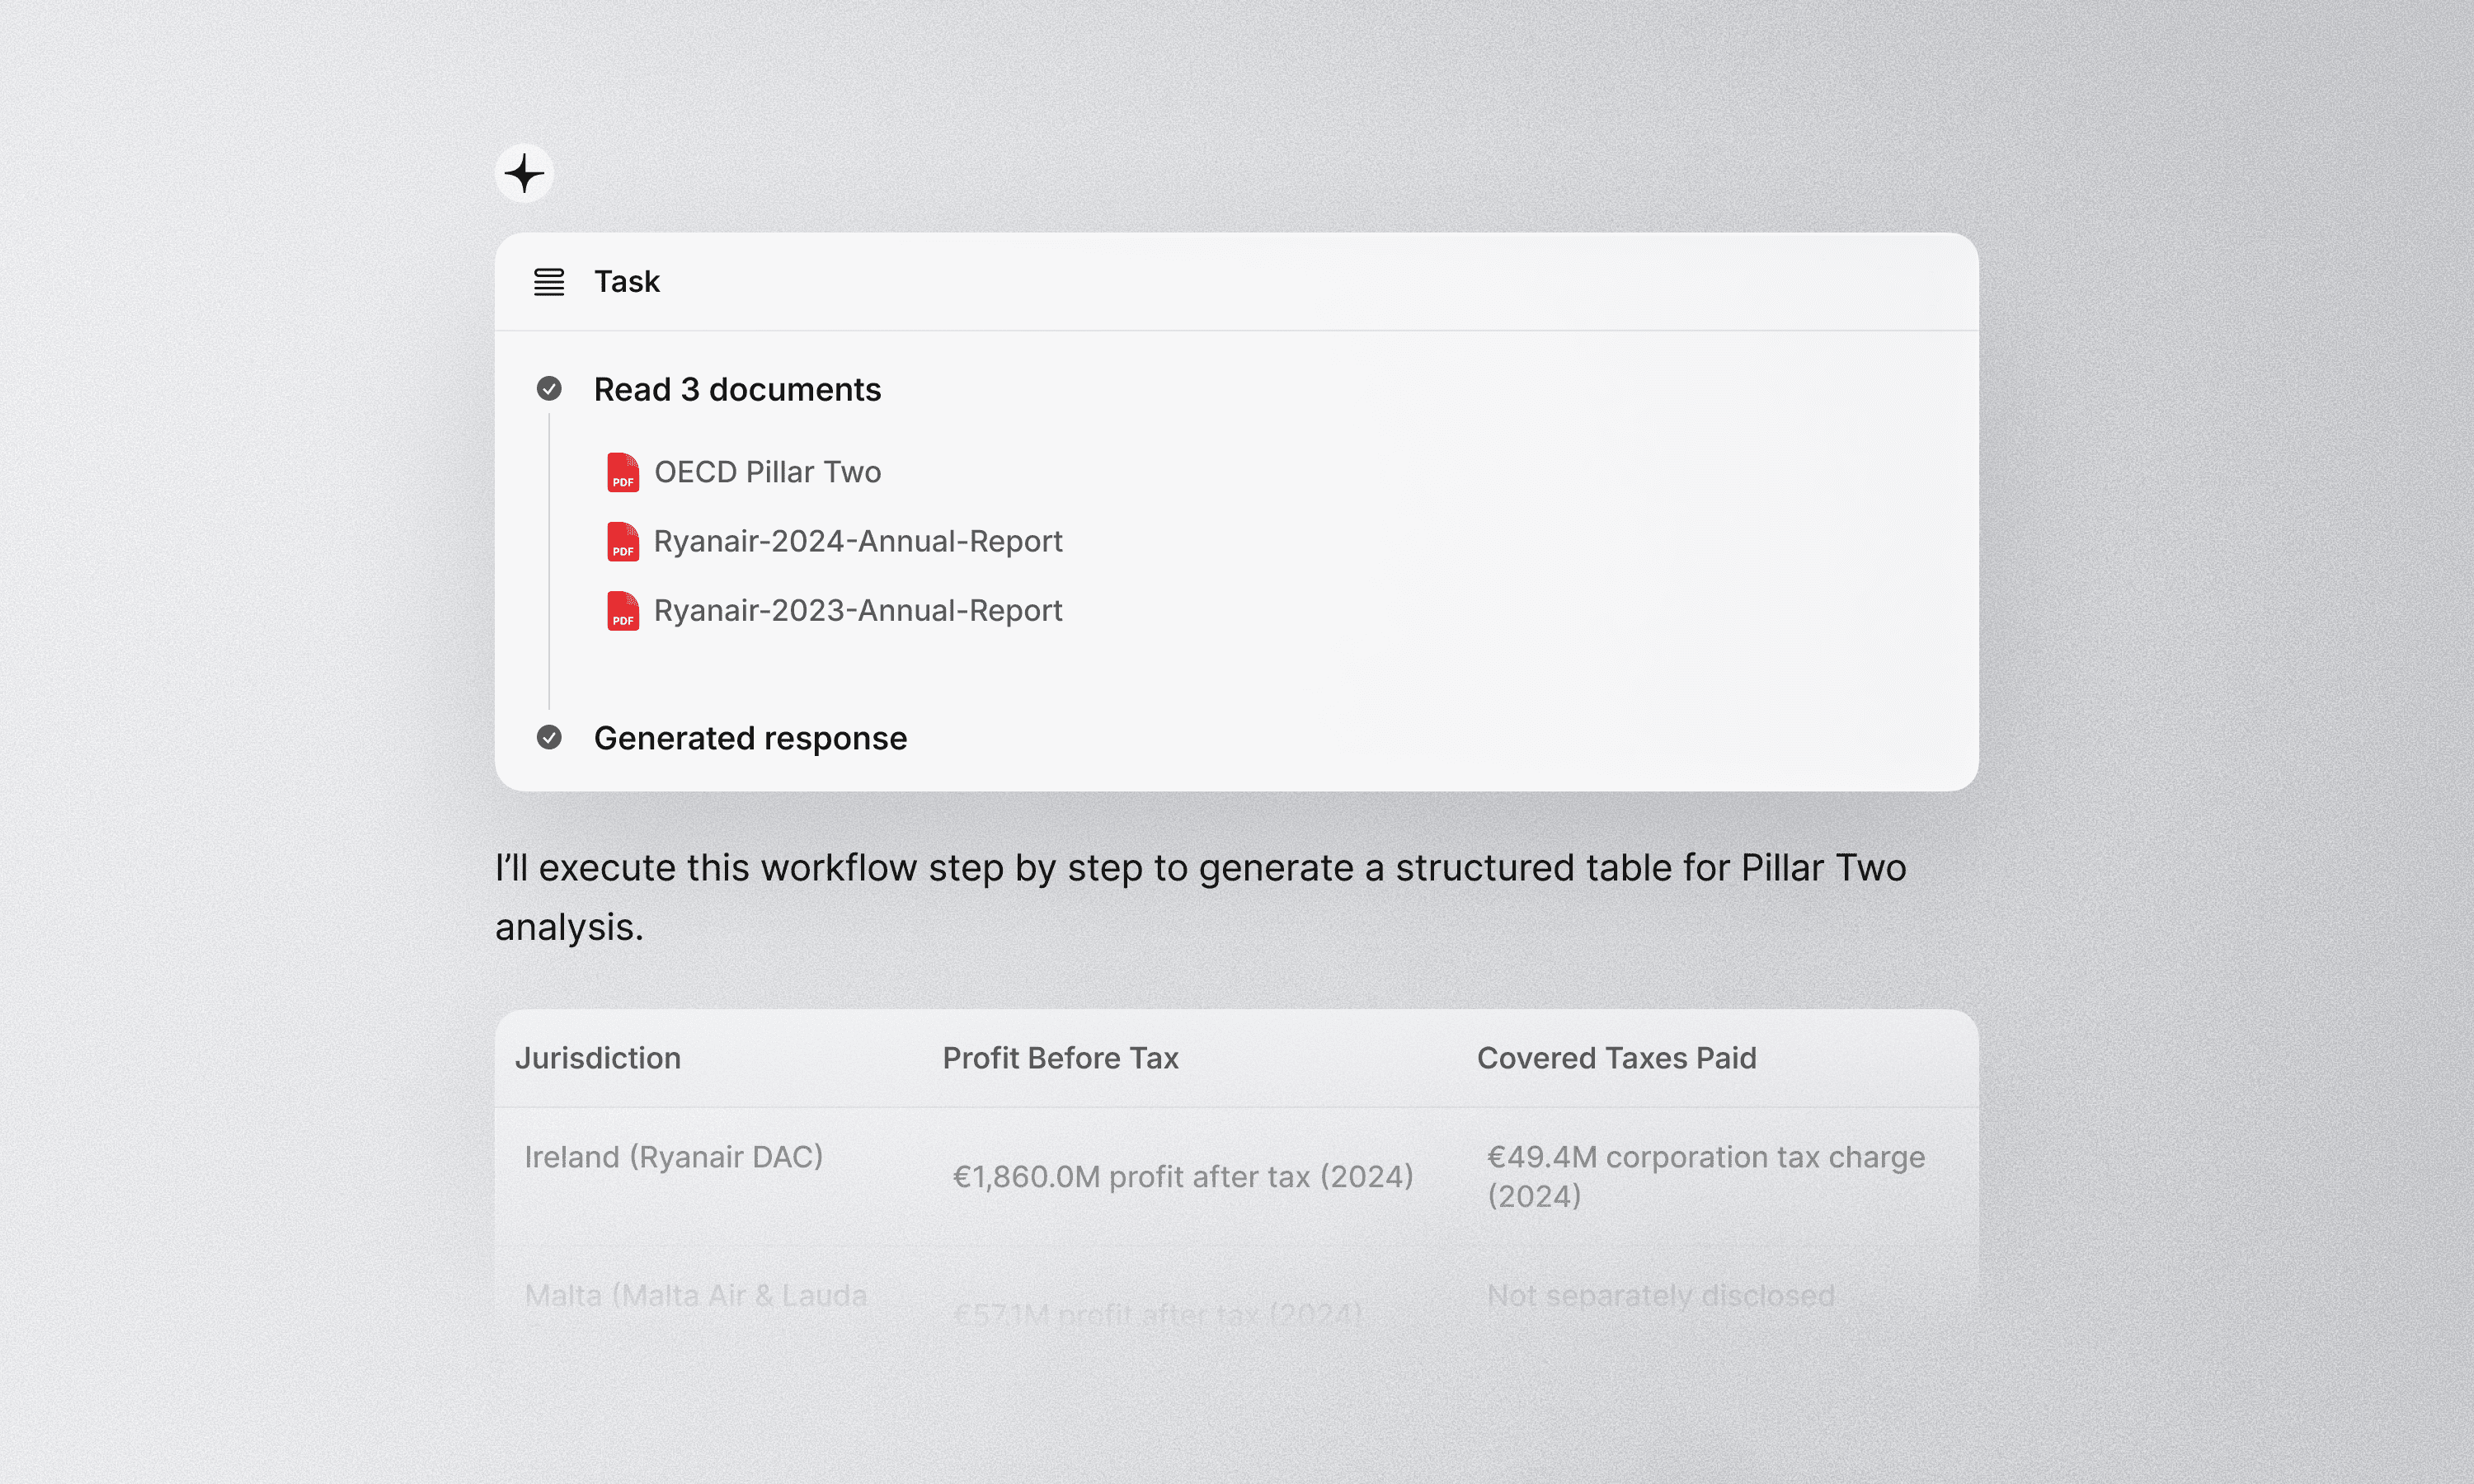Screen dimensions: 2474x1484
Task: Expand the Generated response step
Action: [x=750, y=738]
